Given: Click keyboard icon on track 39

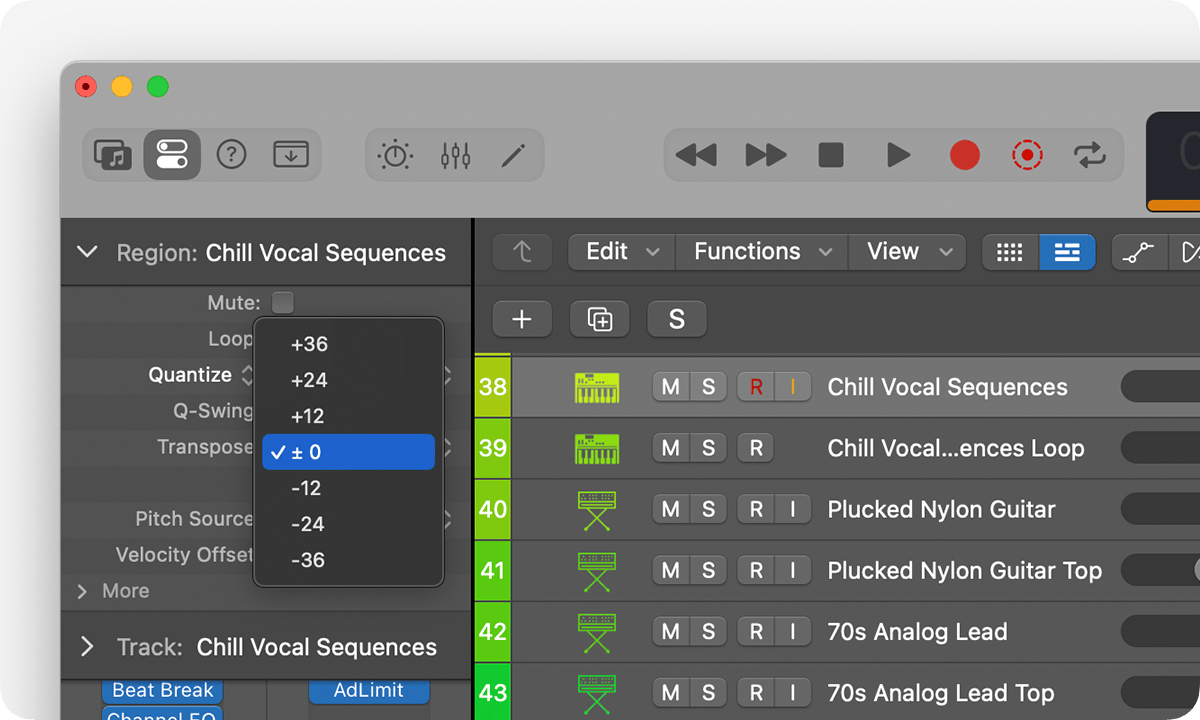Looking at the screenshot, I should tap(597, 448).
